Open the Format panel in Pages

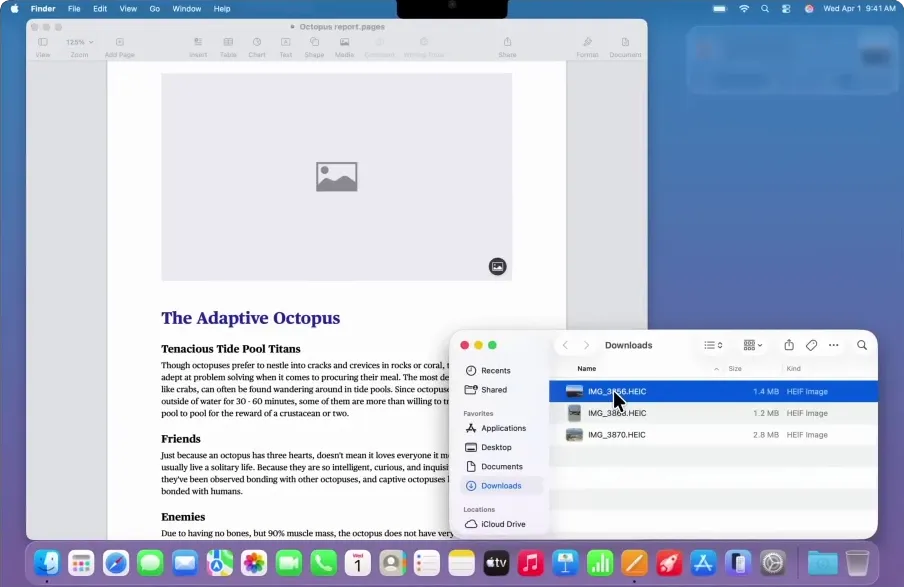click(x=587, y=47)
